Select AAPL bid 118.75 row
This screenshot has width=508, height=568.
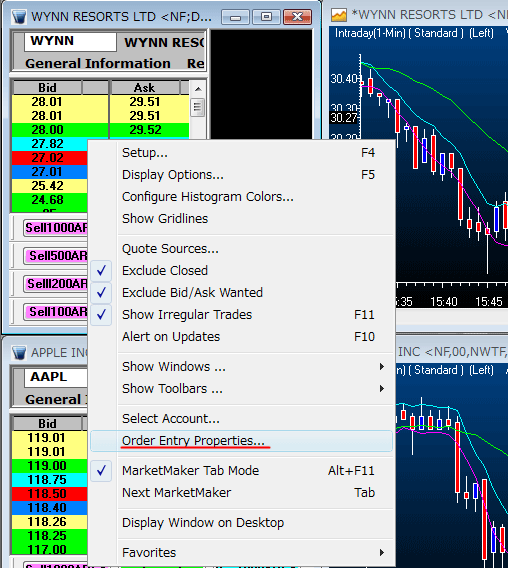[50, 480]
